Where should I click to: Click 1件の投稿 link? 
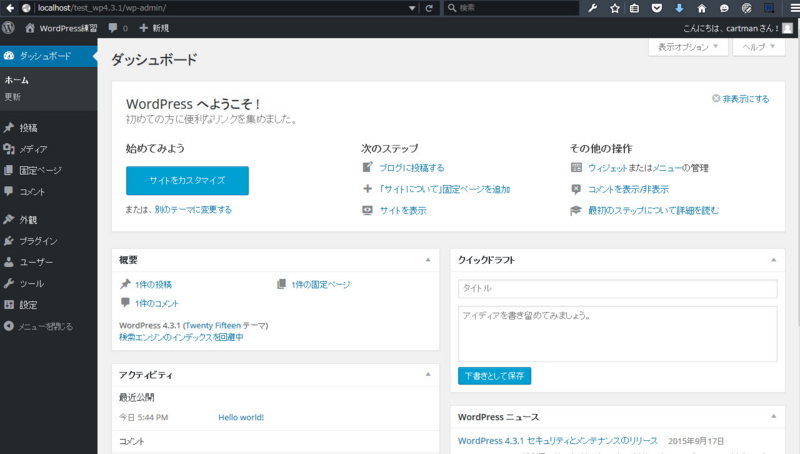(154, 285)
